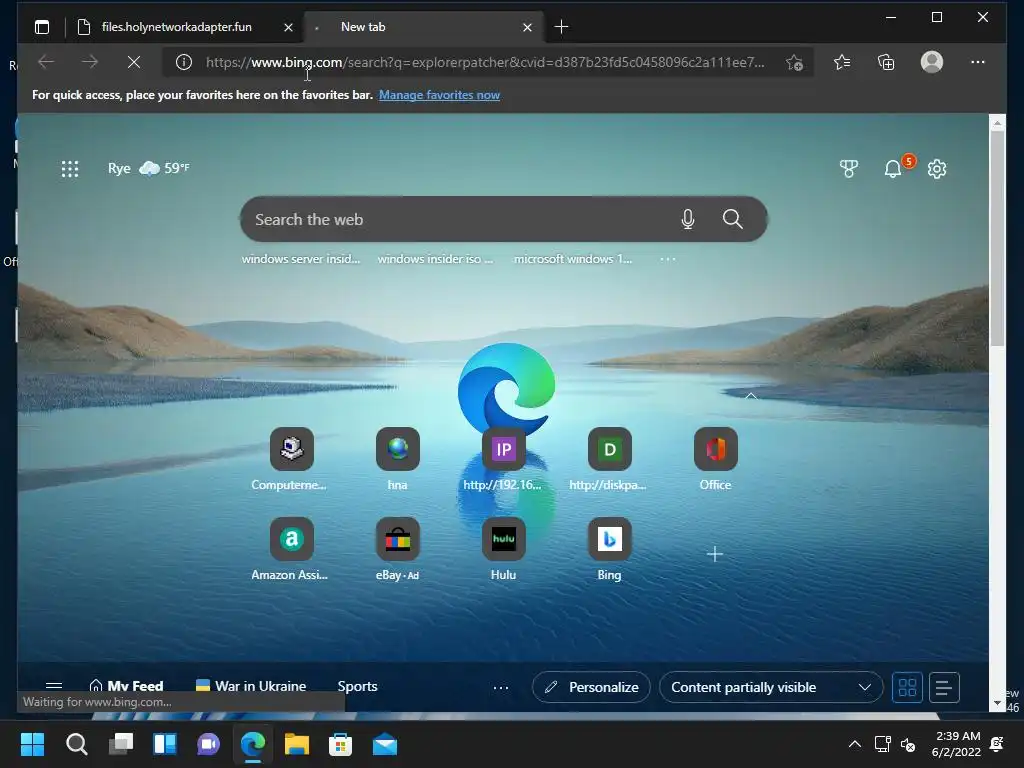Open the tab actions menu icon
The width and height of the screenshot is (1024, 768).
tap(42, 27)
